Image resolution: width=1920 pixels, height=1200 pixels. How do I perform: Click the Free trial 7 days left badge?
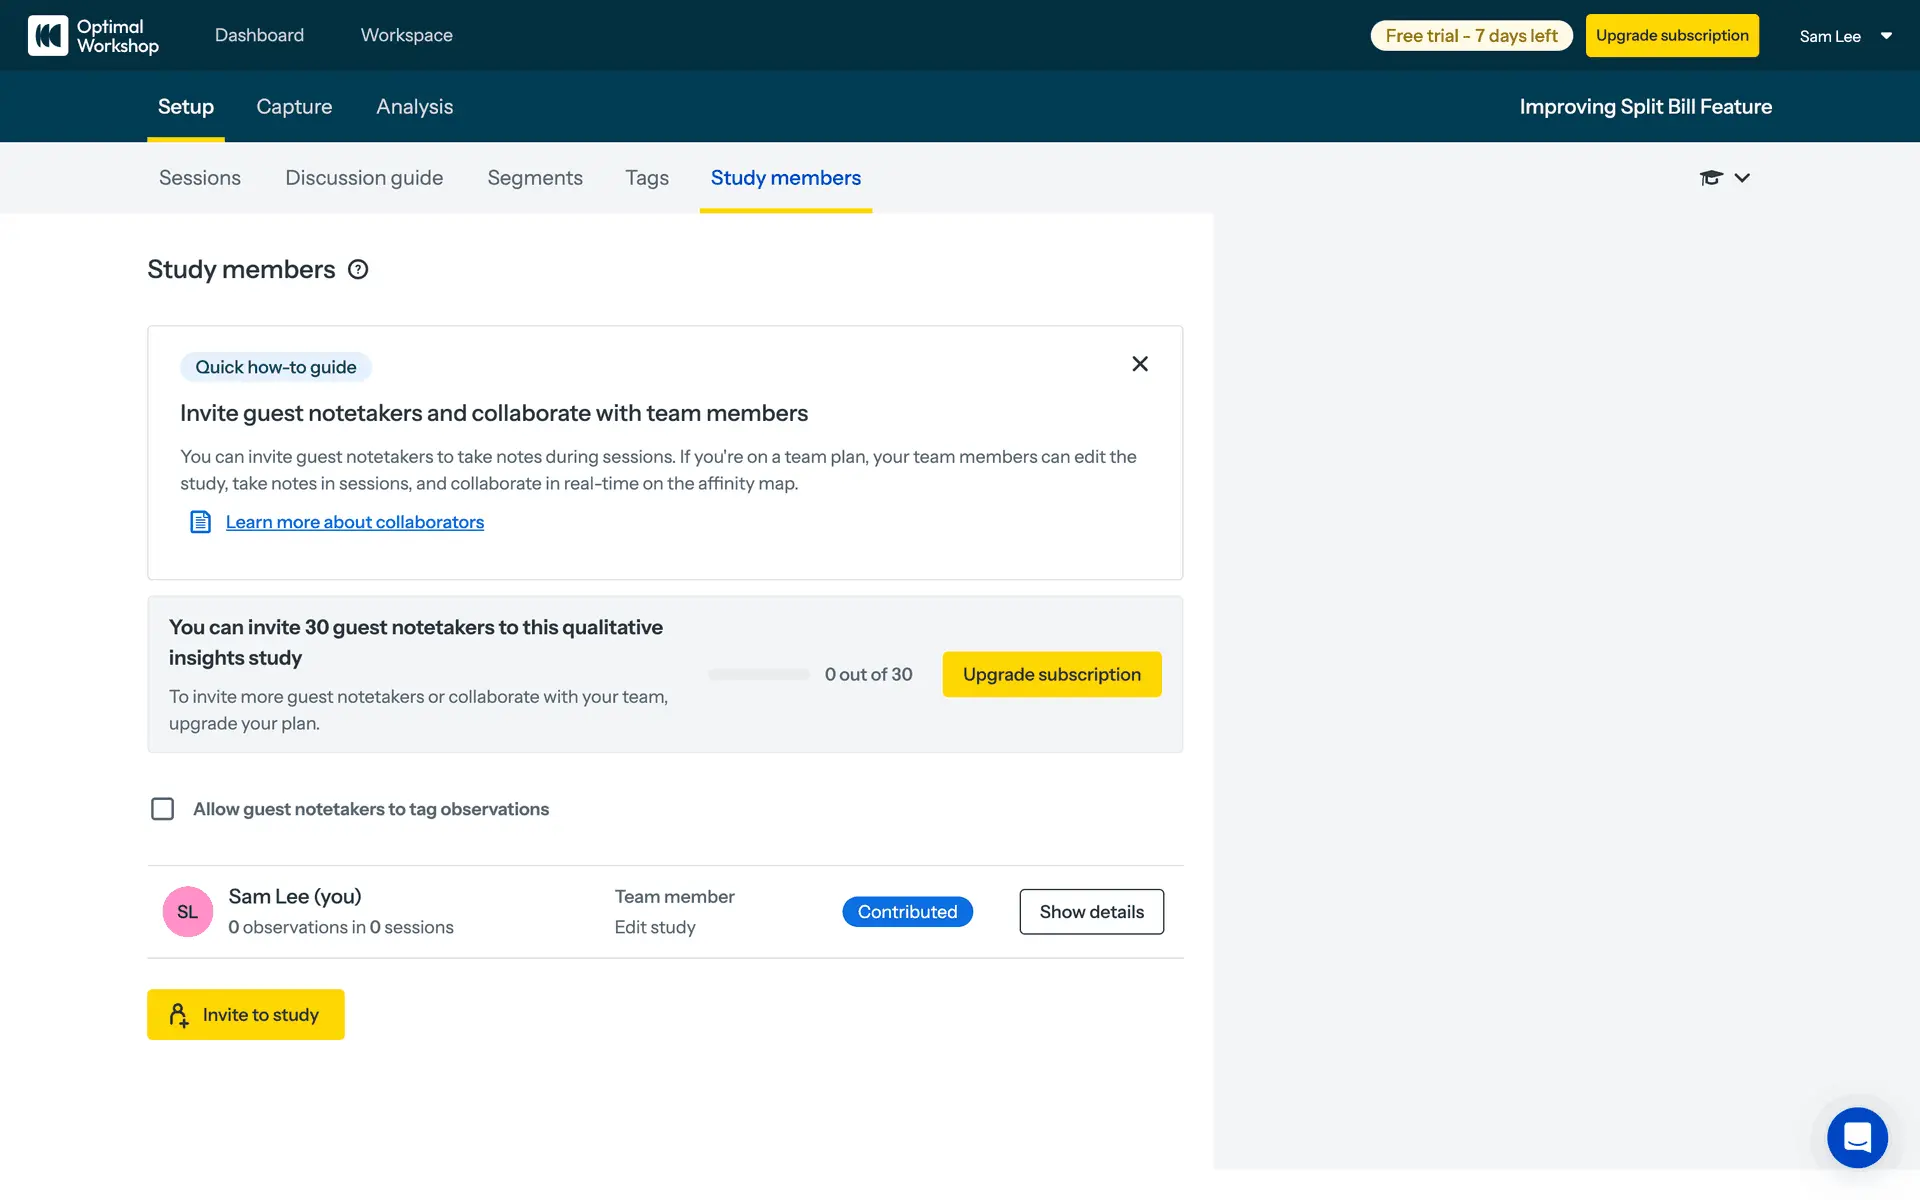[x=1471, y=36]
